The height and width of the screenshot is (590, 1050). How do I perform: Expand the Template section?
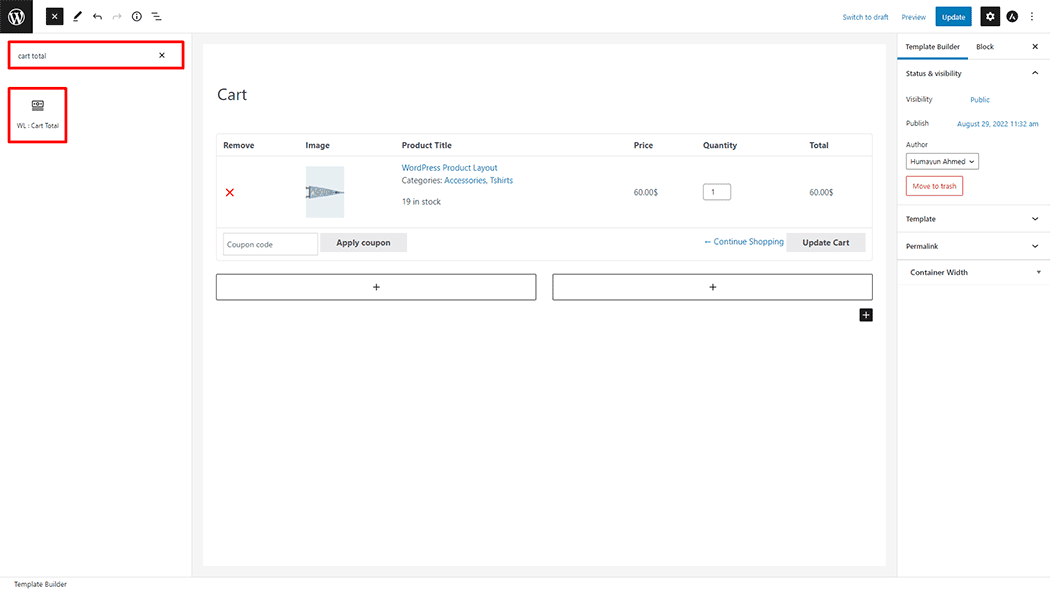pos(1034,219)
